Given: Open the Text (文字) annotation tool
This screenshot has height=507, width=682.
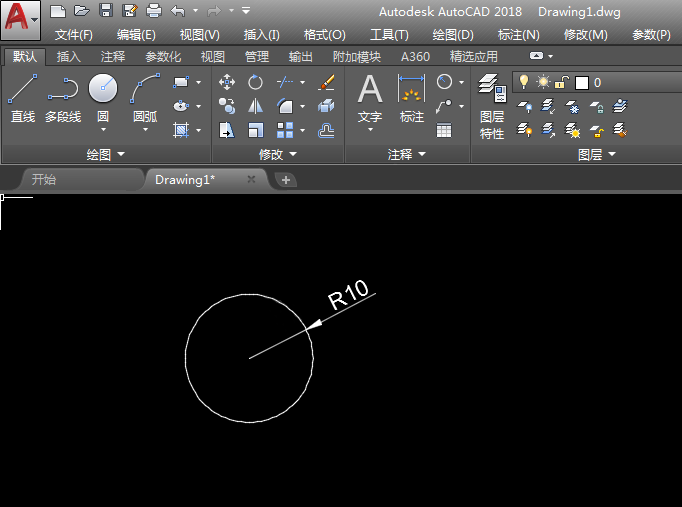Looking at the screenshot, I should click(370, 98).
